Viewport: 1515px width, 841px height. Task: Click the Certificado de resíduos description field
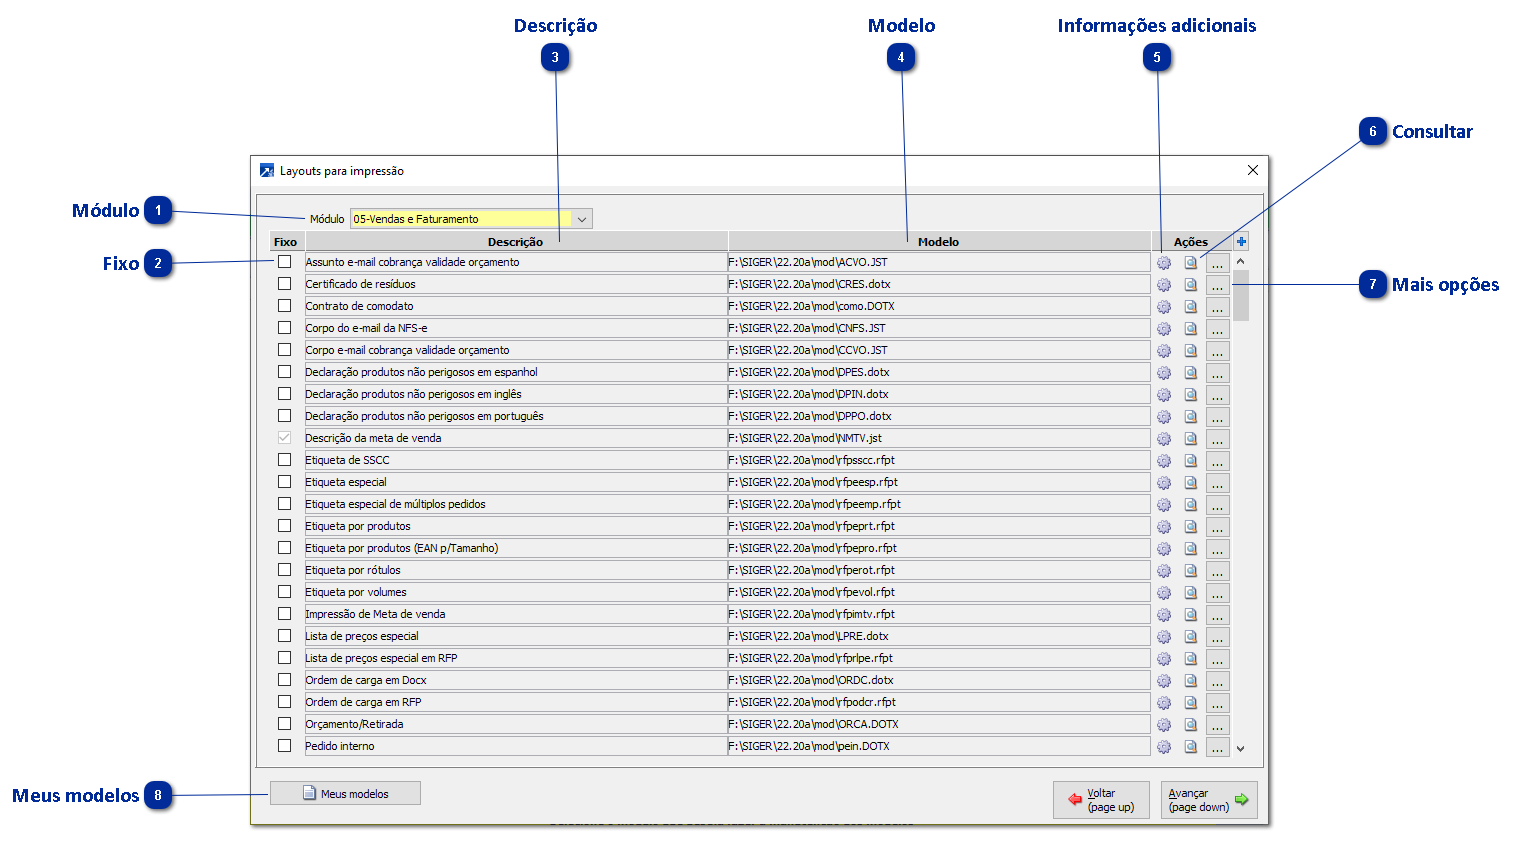coord(516,284)
